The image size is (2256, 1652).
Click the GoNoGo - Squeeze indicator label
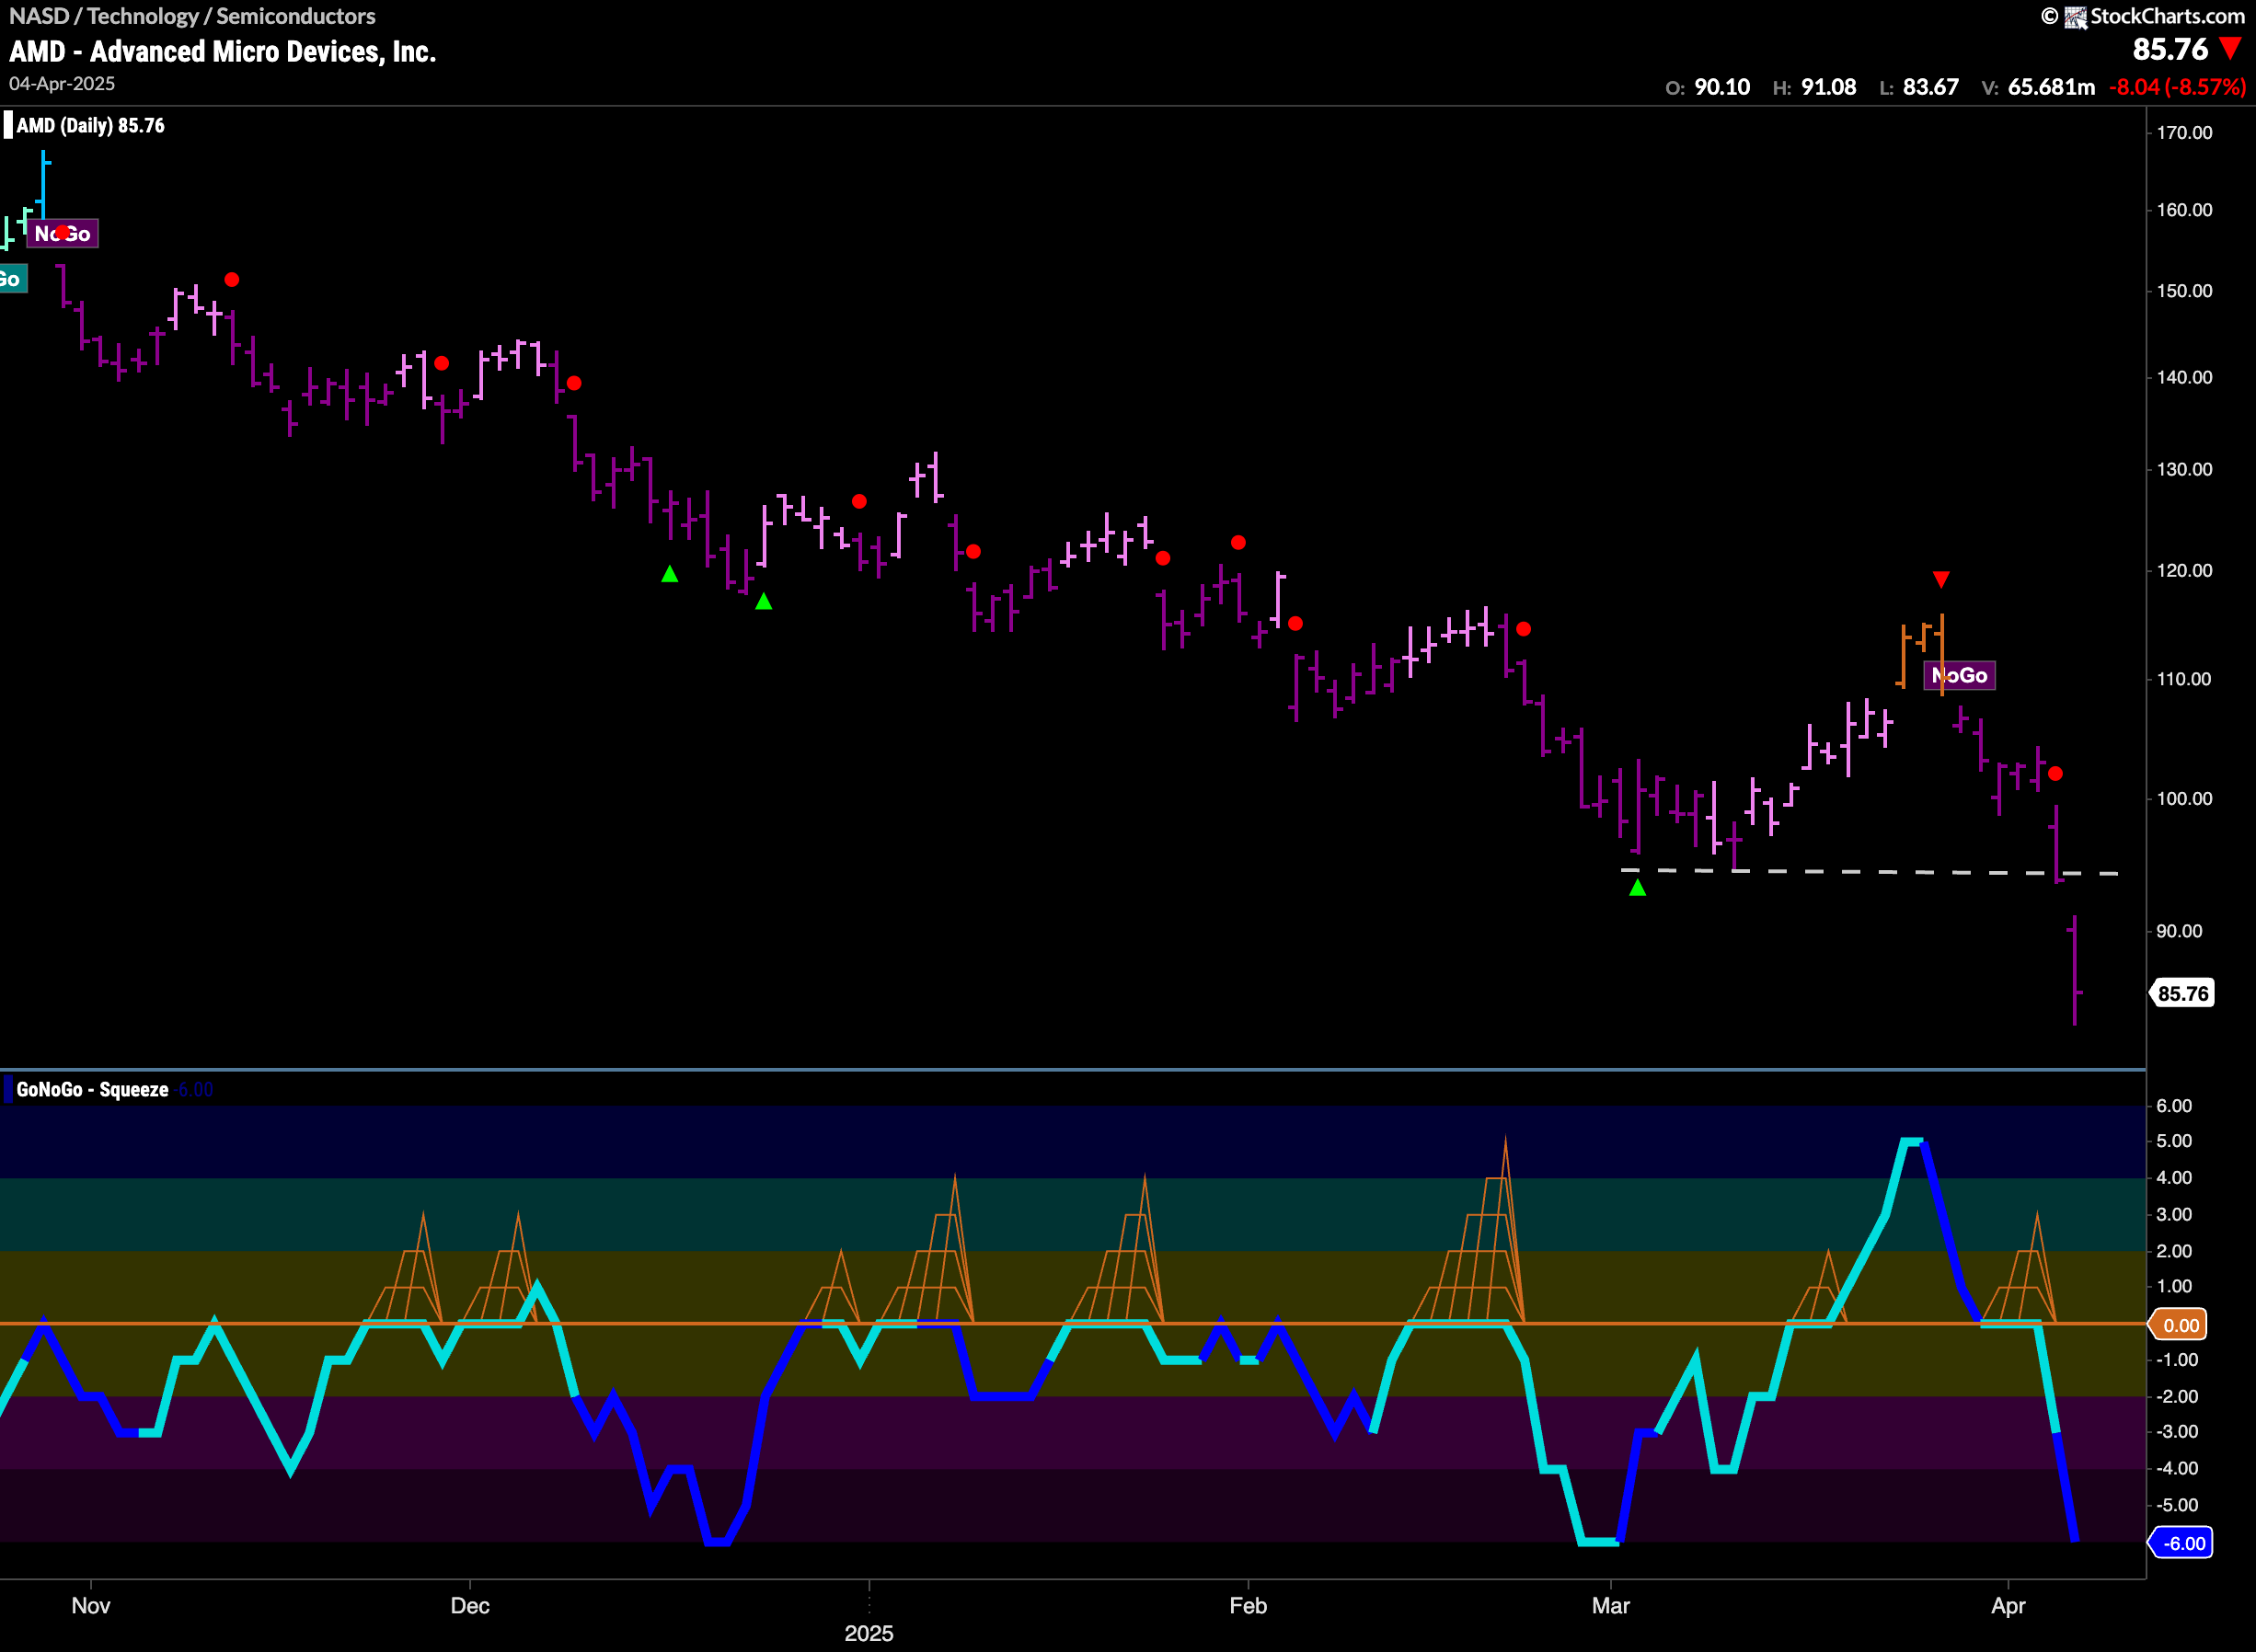tap(92, 1090)
